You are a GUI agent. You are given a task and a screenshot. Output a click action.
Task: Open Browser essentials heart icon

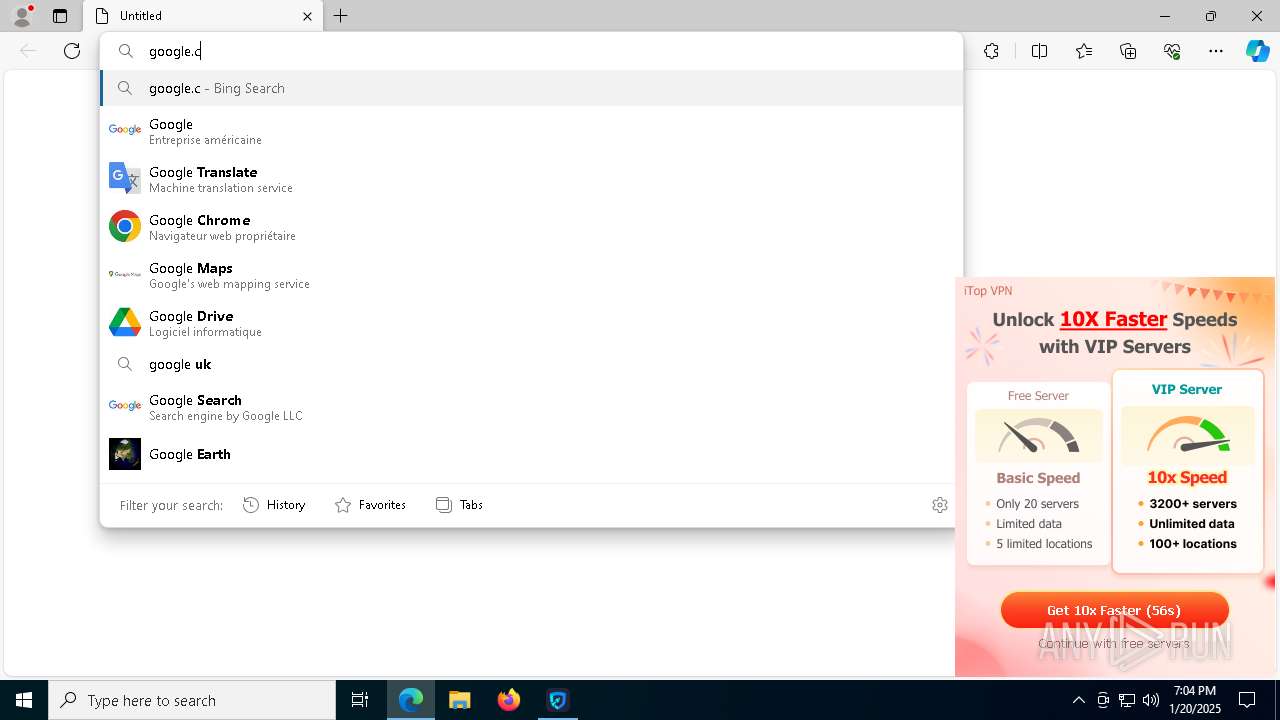pos(1172,51)
